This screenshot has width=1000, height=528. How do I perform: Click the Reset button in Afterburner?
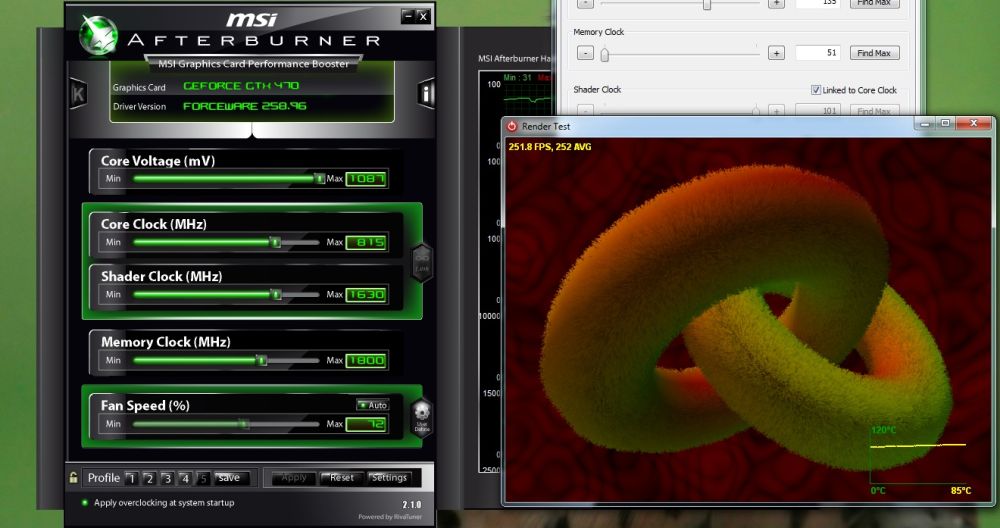point(342,478)
